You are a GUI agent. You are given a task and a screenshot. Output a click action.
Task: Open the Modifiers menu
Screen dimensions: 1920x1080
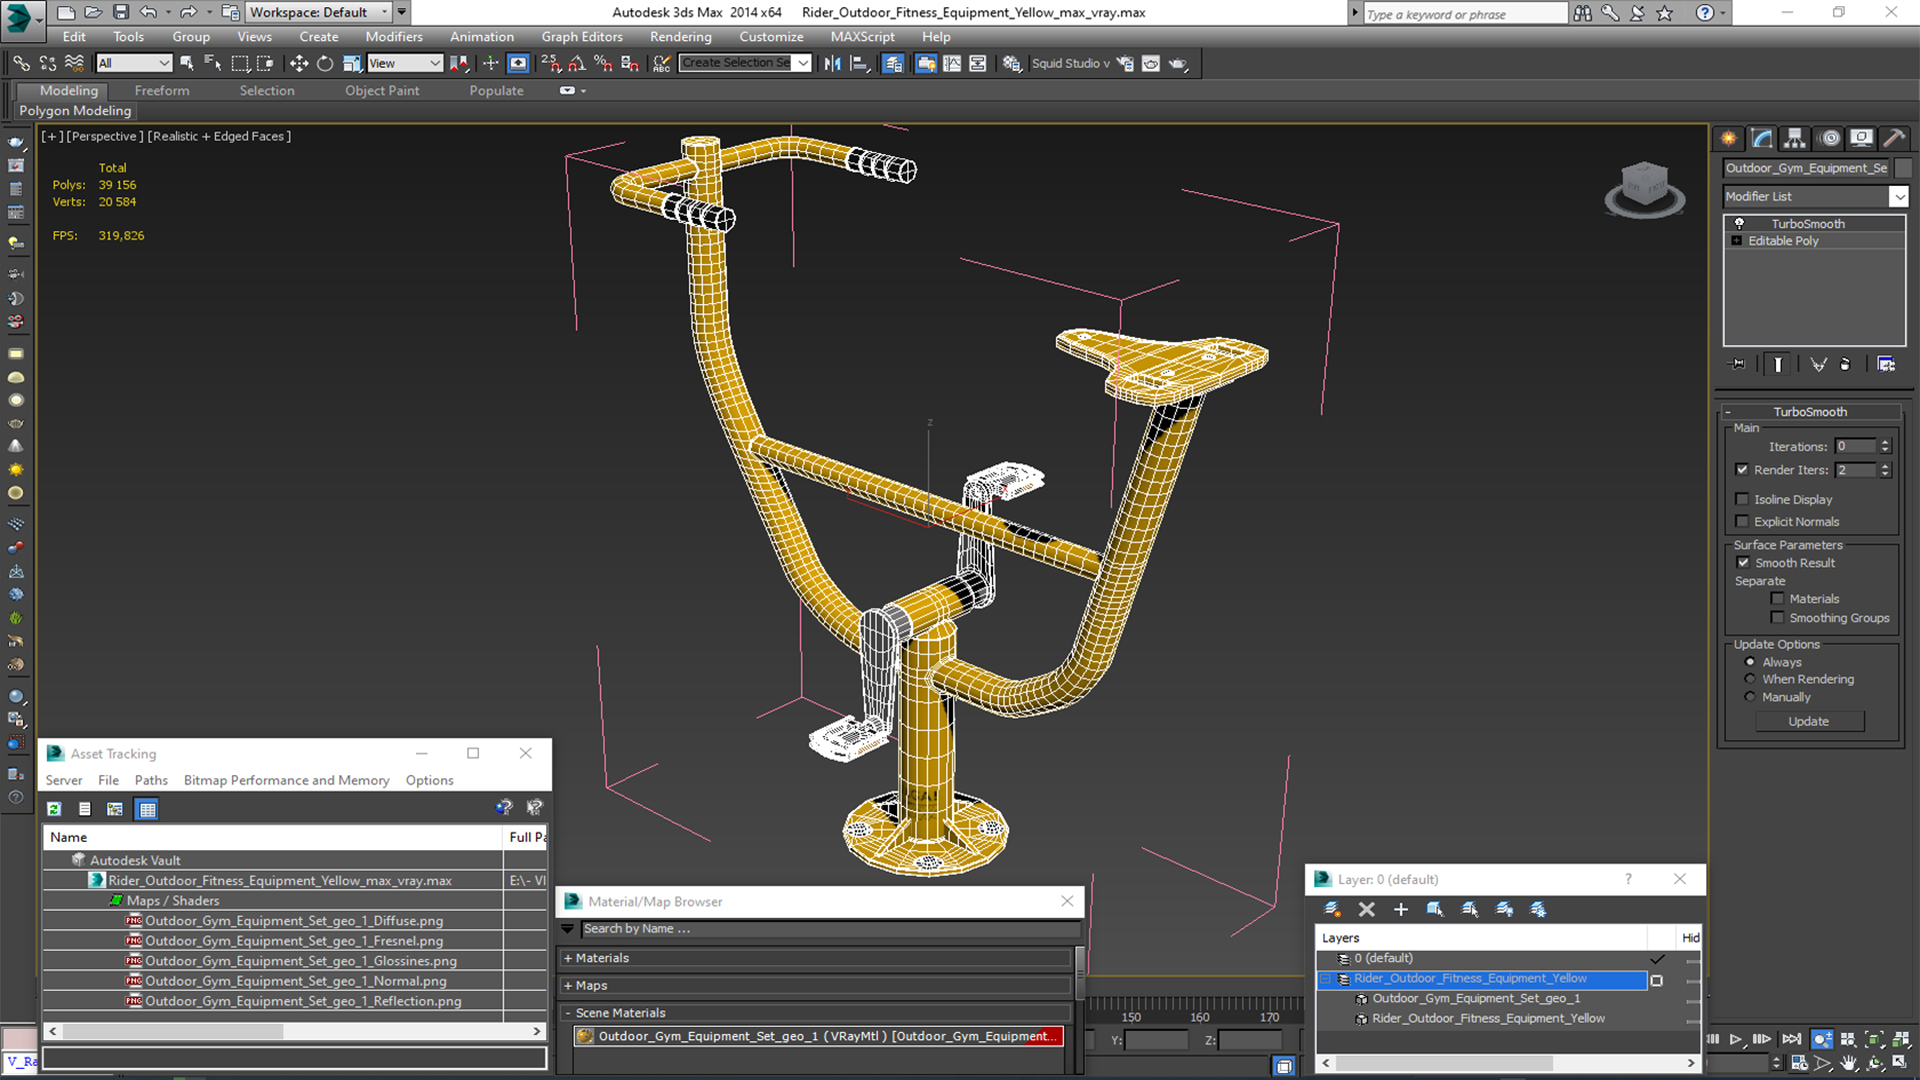(393, 37)
